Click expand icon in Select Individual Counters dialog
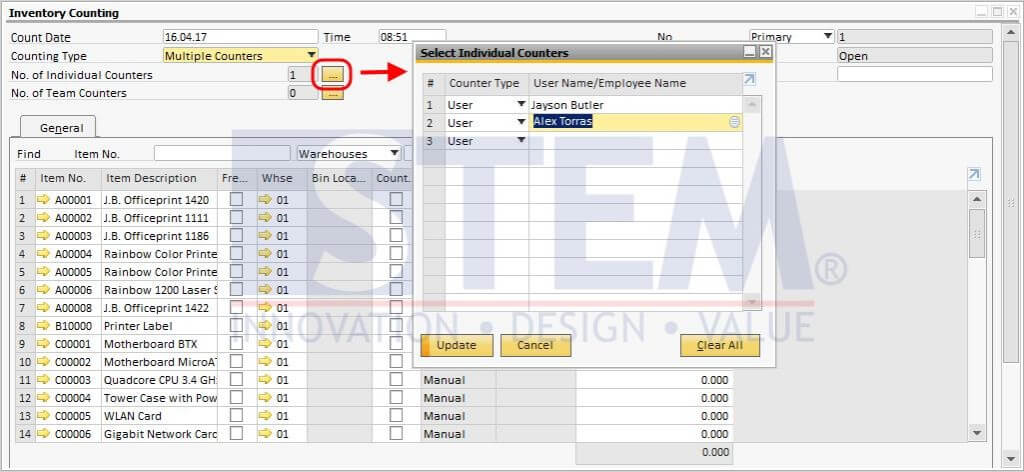Image resolution: width=1024 pixels, height=472 pixels. [x=750, y=80]
